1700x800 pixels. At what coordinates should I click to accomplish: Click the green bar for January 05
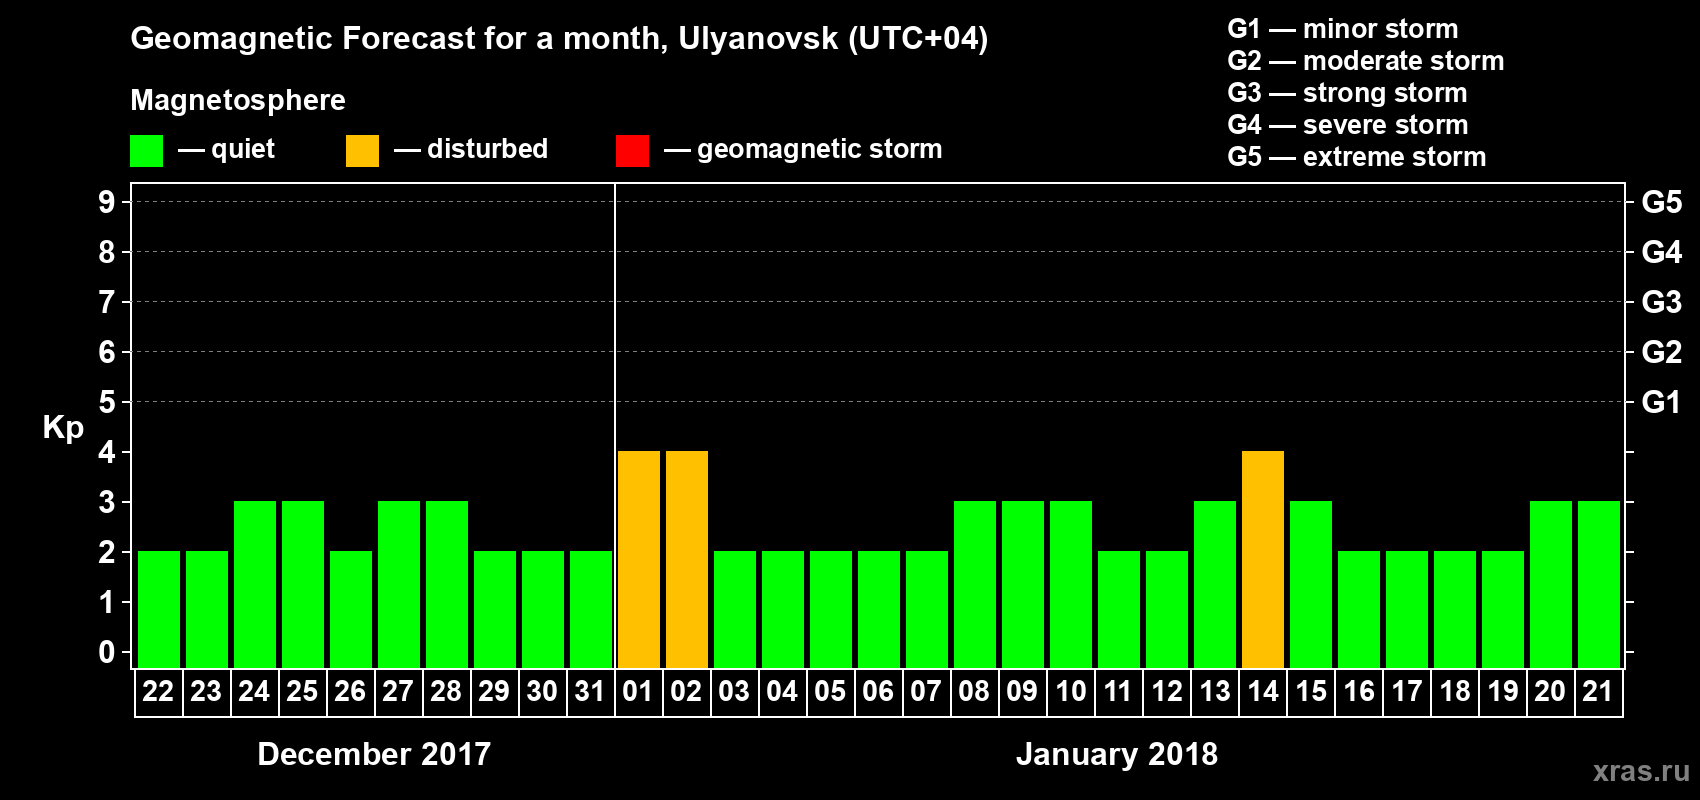(x=831, y=609)
